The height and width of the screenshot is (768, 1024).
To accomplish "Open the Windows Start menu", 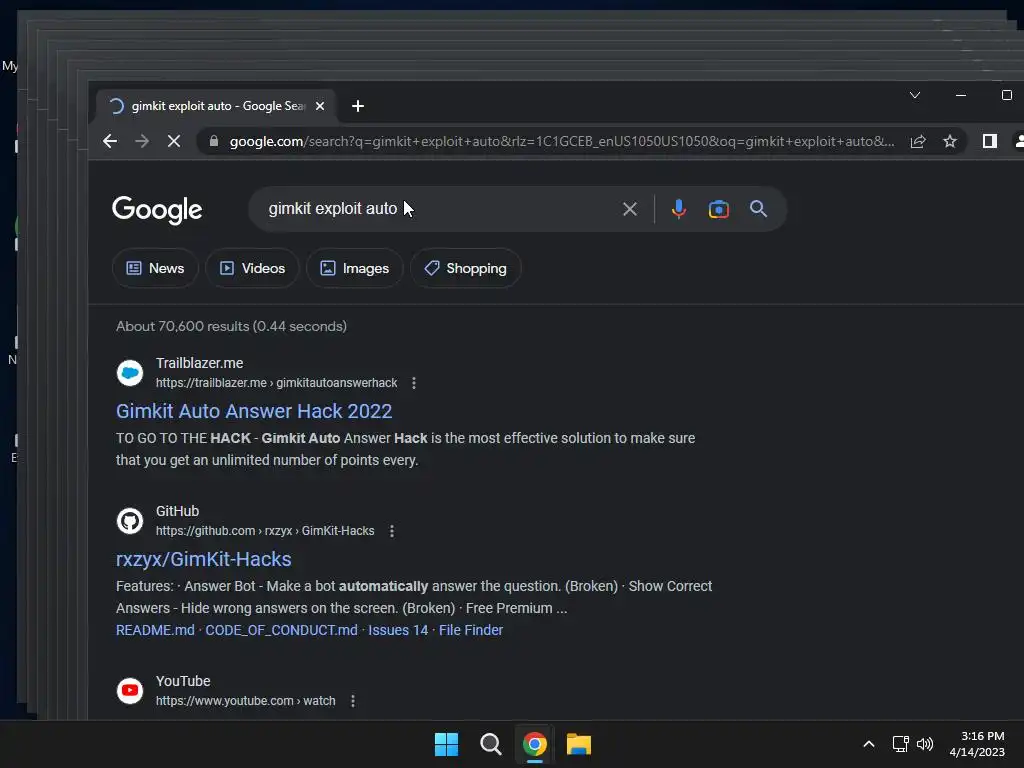I will [x=447, y=744].
